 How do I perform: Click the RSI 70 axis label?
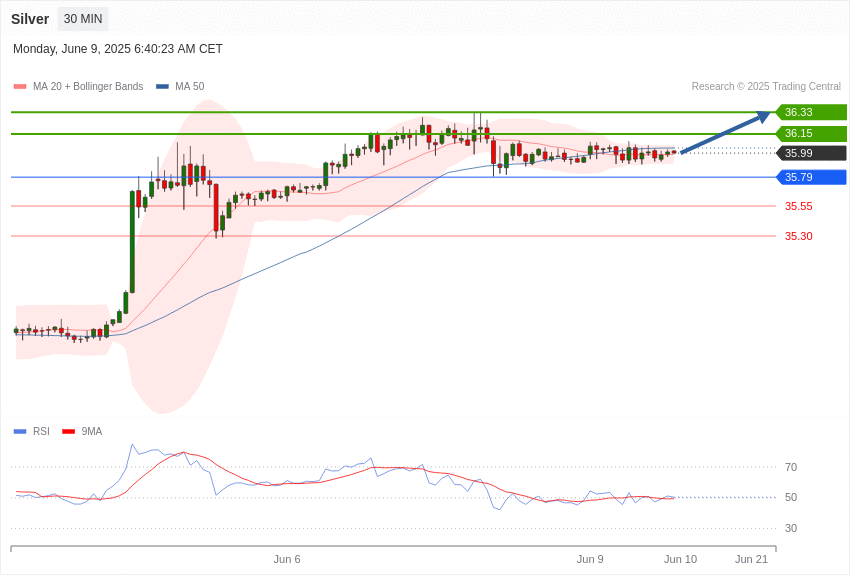pyautogui.click(x=791, y=467)
